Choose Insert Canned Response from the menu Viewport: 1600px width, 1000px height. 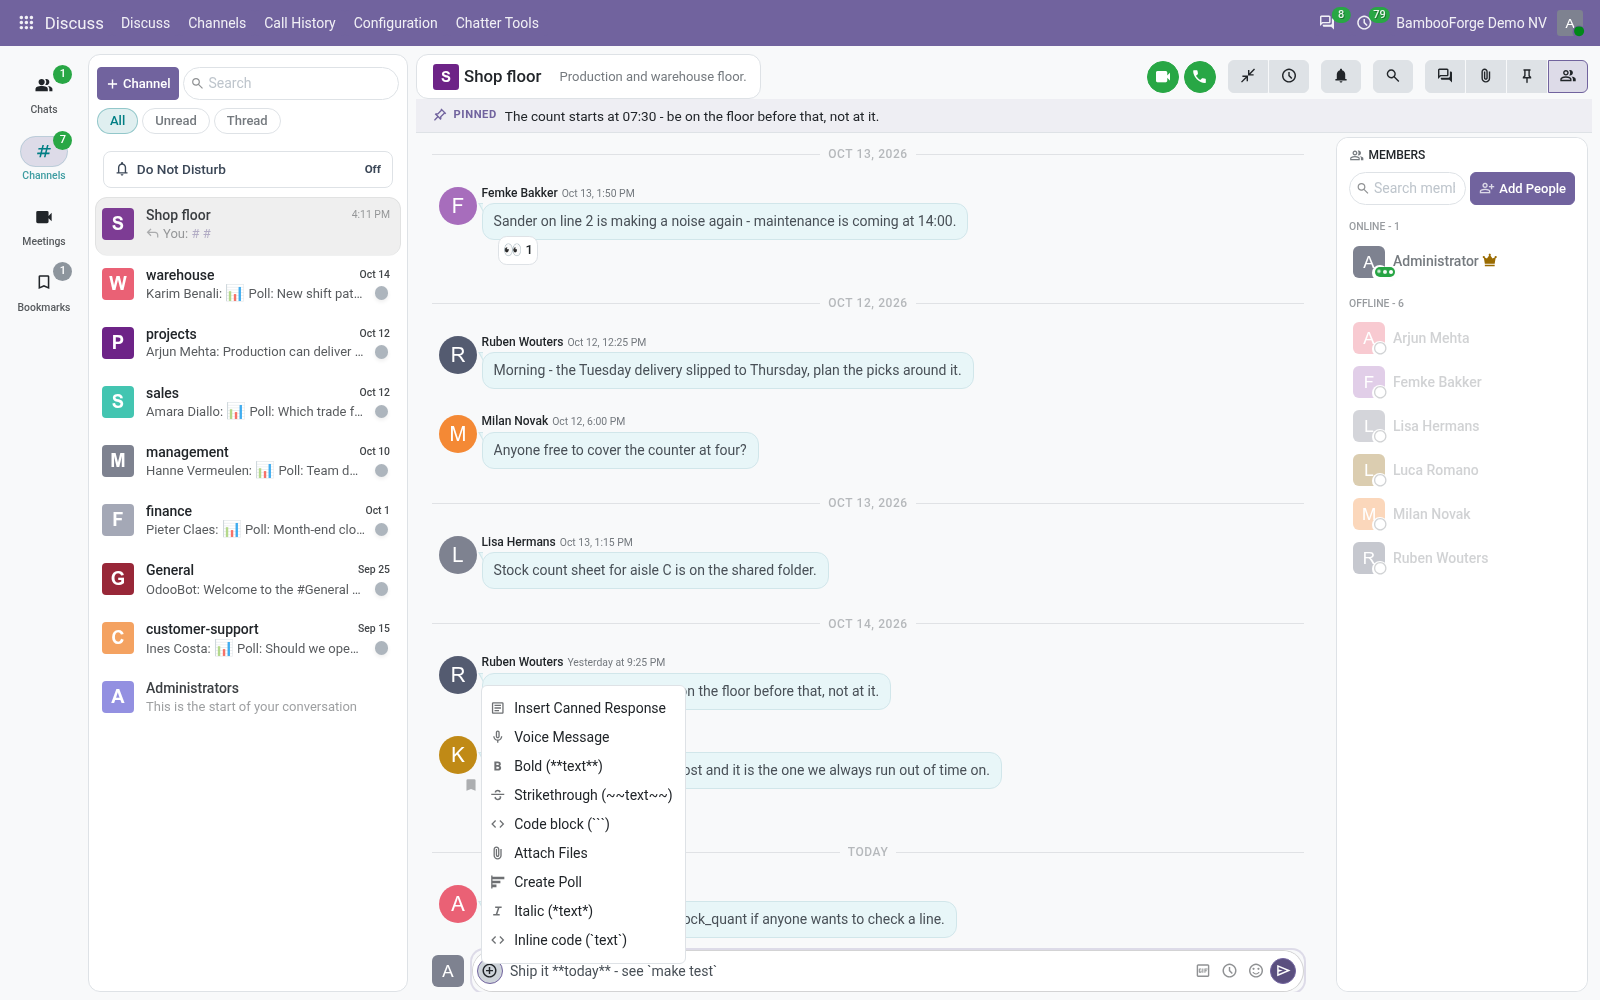pos(584,708)
